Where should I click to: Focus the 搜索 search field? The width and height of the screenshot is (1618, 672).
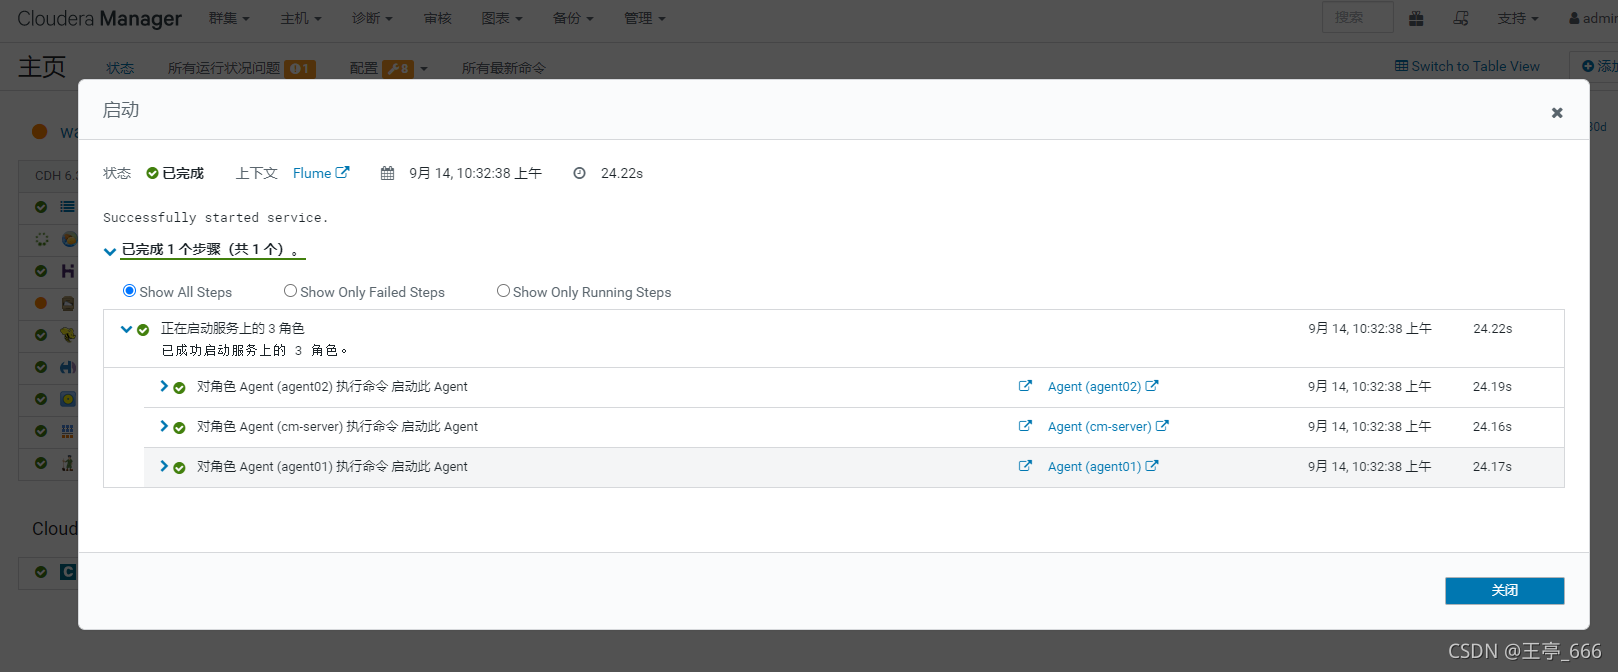[1357, 17]
